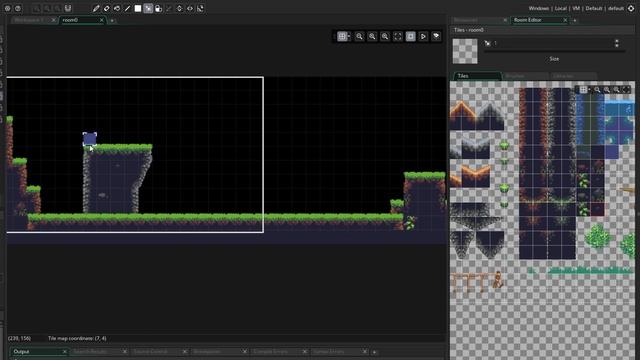Click the Default config label
The height and width of the screenshot is (360, 640).
pyautogui.click(x=593, y=8)
